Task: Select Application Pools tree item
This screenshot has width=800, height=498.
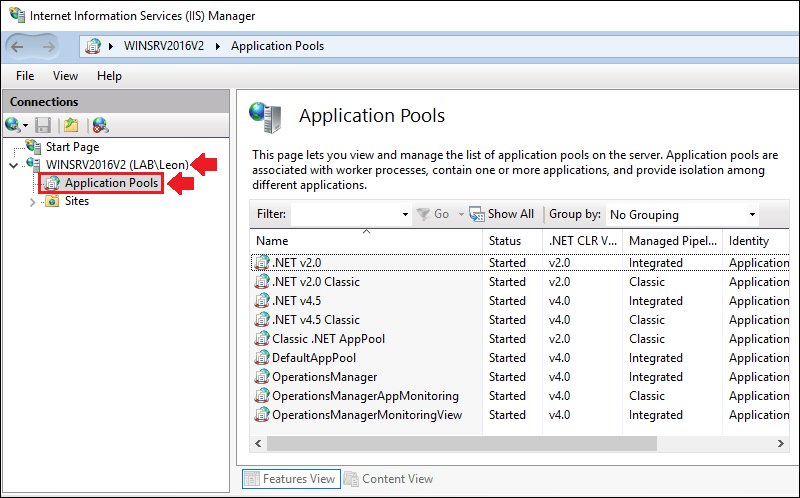Action: coord(111,183)
